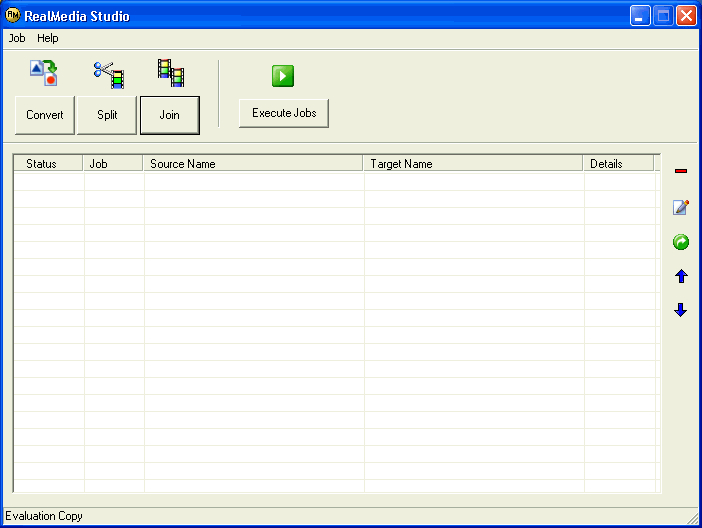The width and height of the screenshot is (702, 528).
Task: Move job down with blue arrow
Action: [681, 310]
